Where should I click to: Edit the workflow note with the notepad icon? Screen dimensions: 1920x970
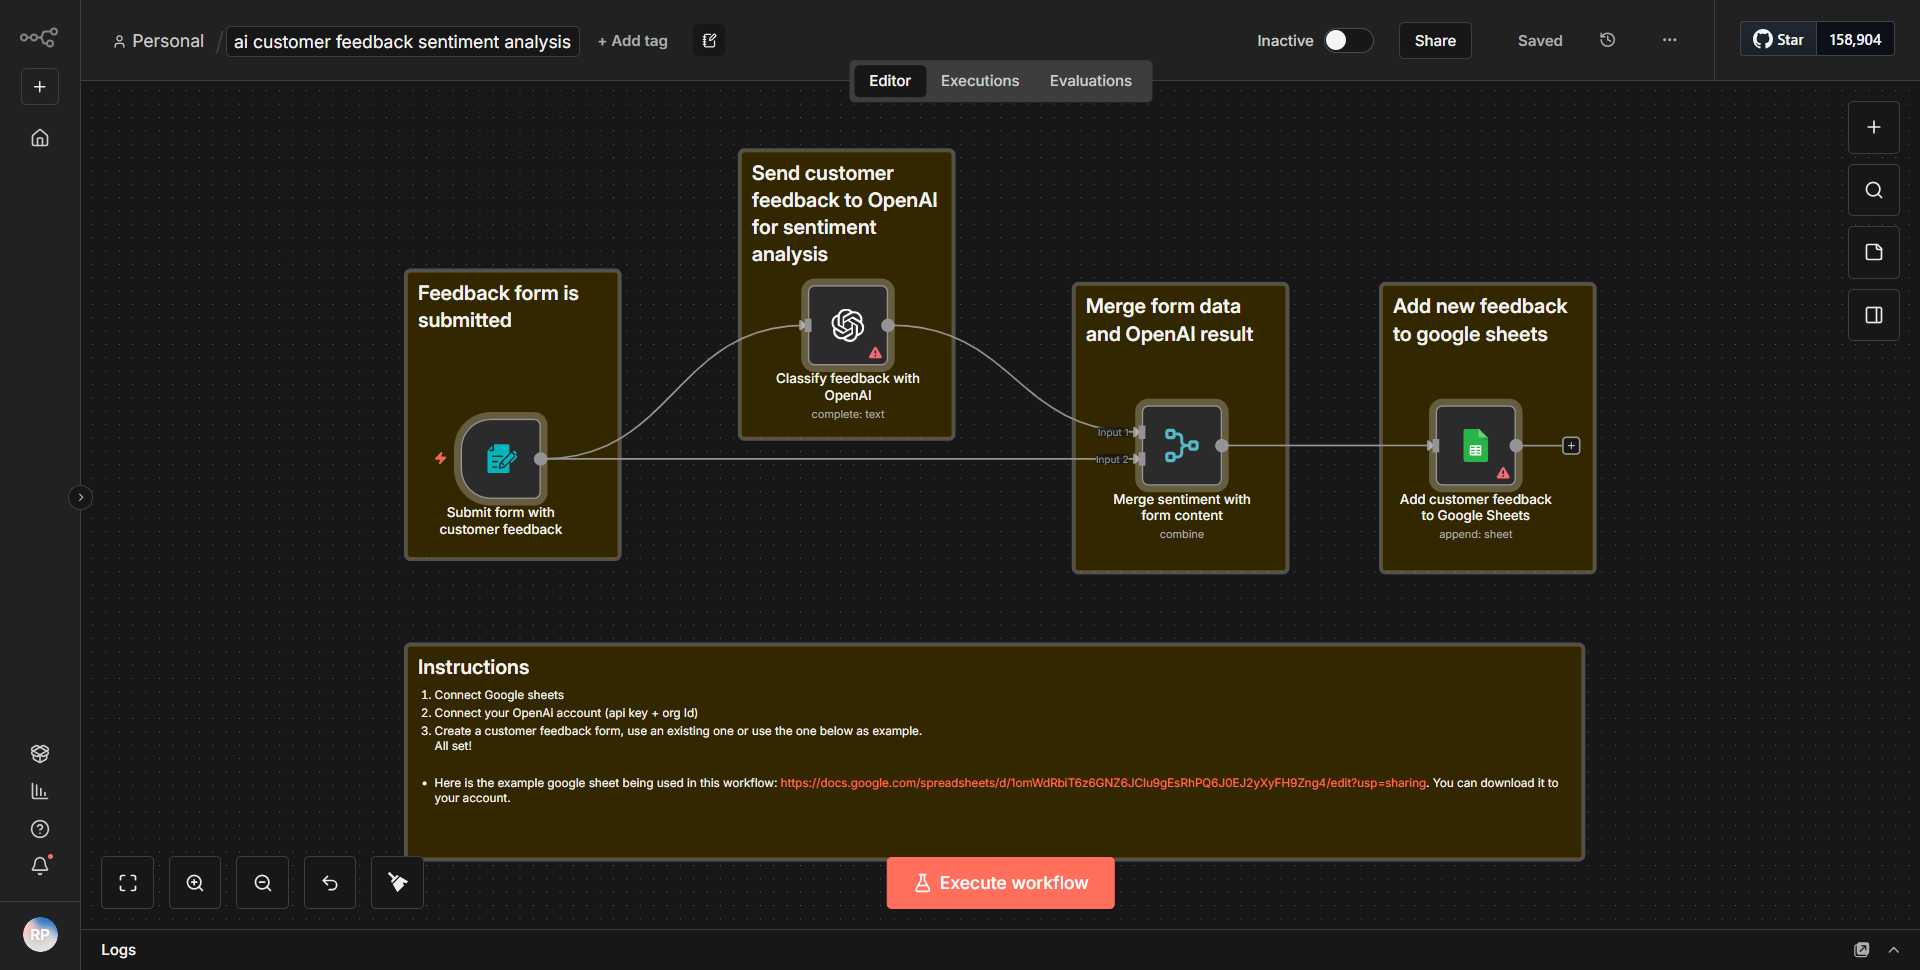click(709, 40)
